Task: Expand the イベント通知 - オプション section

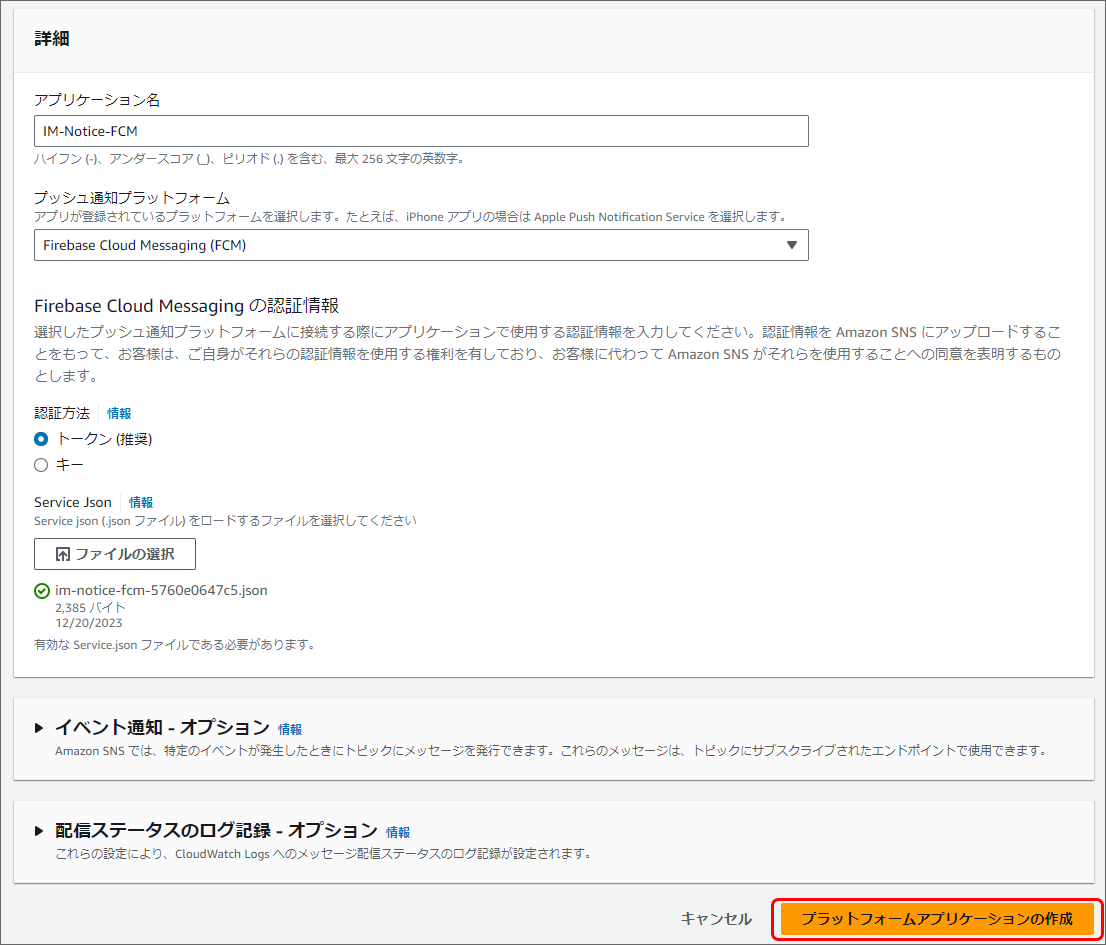Action: [39, 728]
